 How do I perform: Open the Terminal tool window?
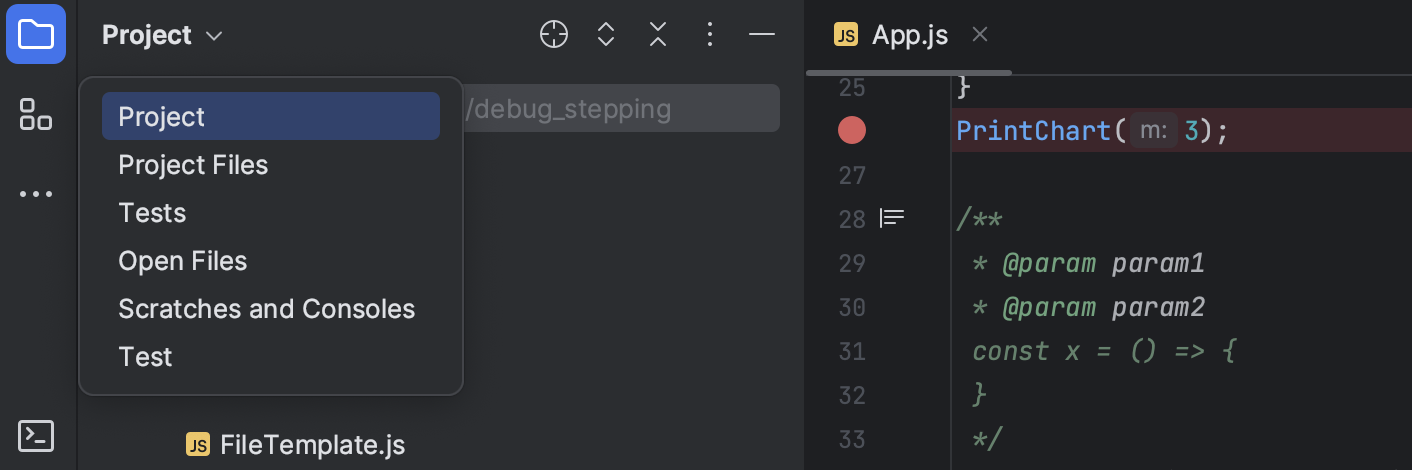[36, 435]
